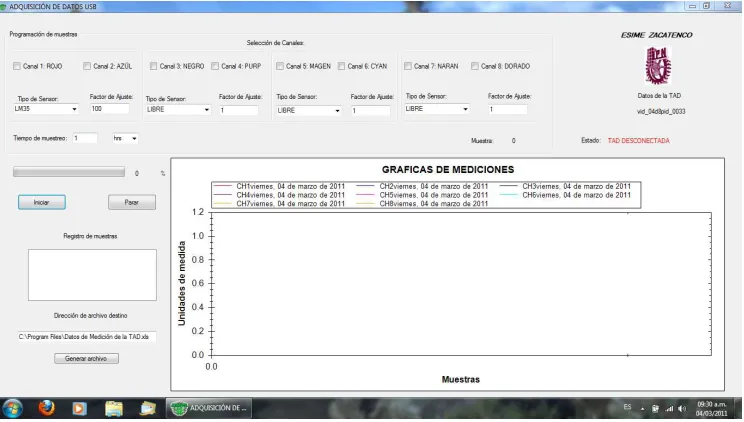Edit the destination file path field
This screenshot has height=422, width=744.
pos(86,337)
